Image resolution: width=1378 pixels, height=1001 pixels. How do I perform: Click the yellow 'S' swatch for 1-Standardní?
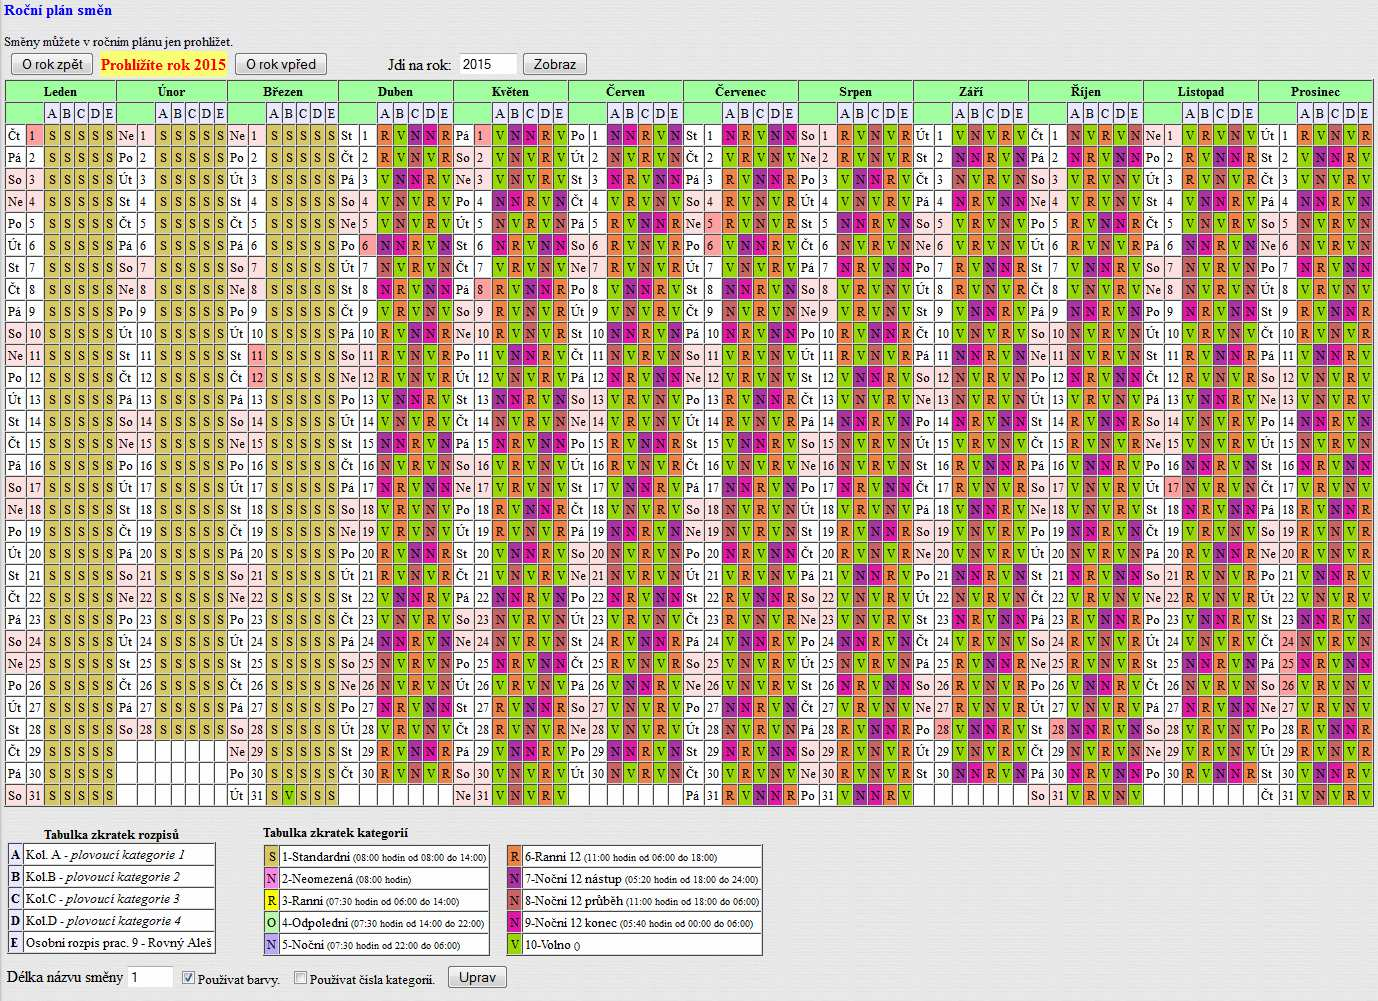271,857
